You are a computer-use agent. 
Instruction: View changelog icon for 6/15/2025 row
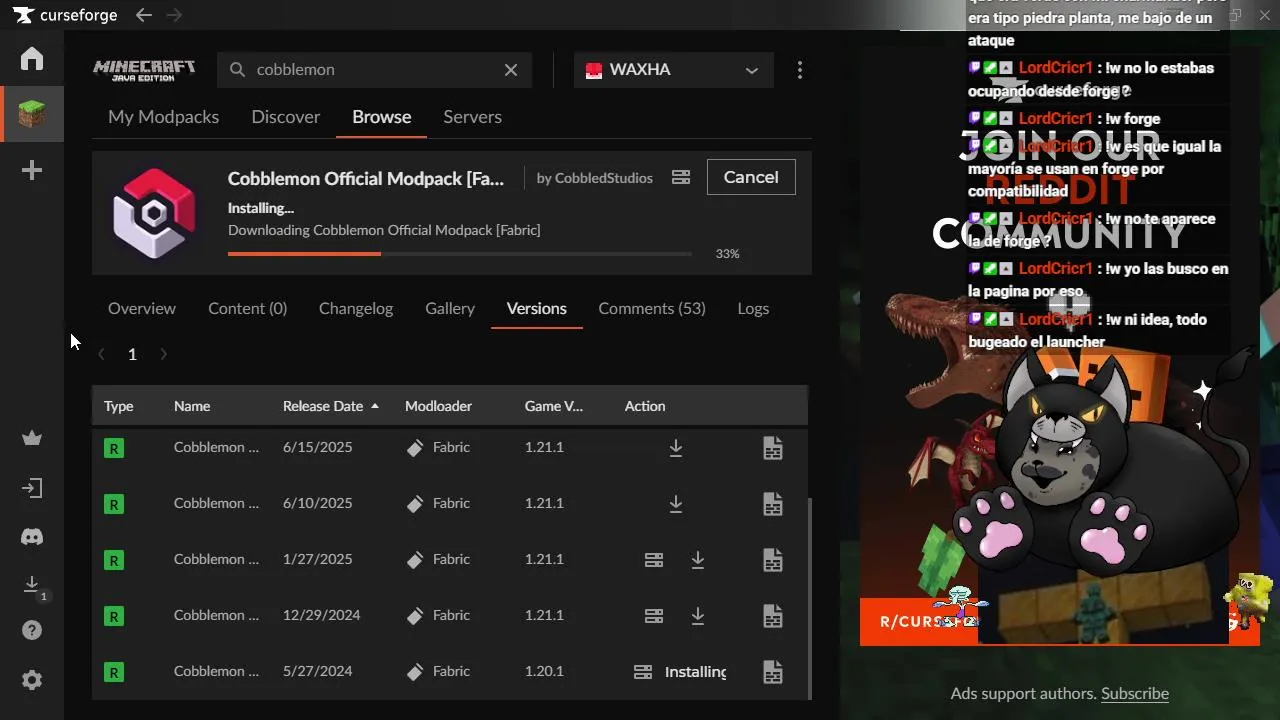[x=773, y=448]
